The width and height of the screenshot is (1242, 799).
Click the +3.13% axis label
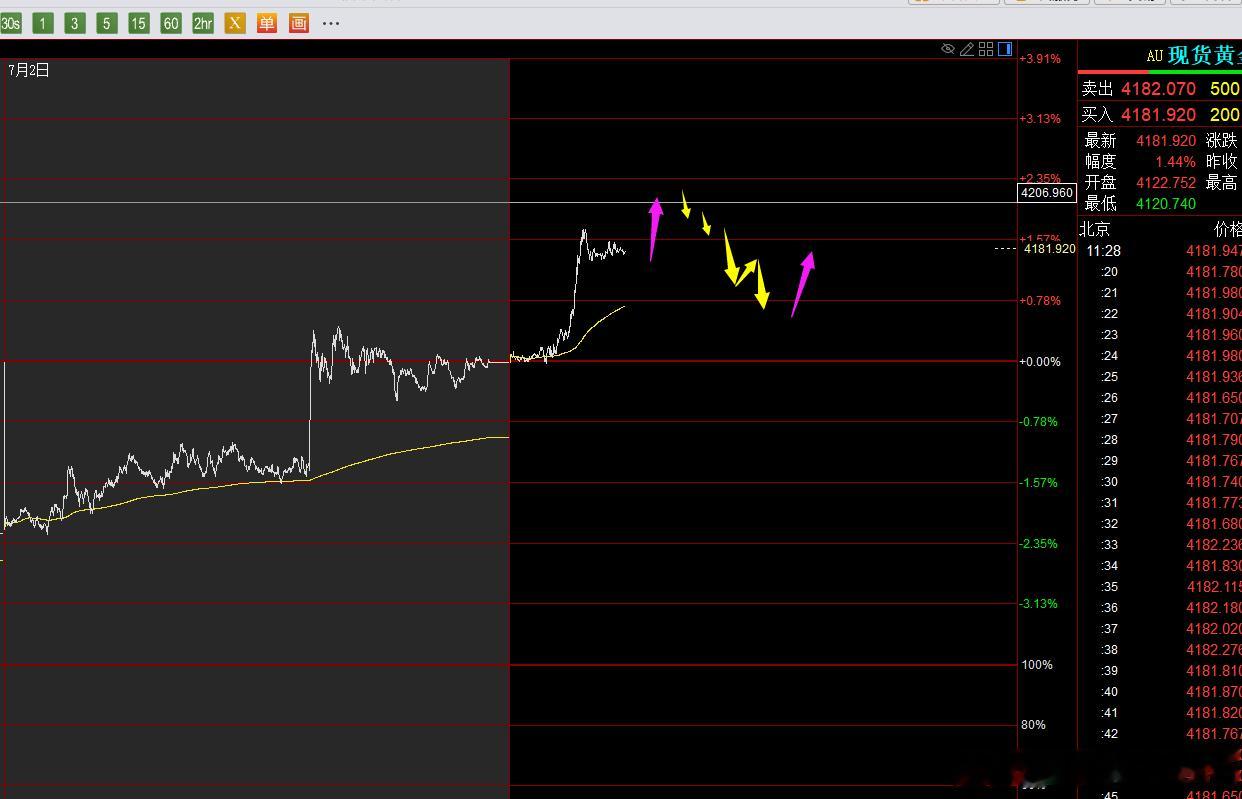pos(1040,119)
